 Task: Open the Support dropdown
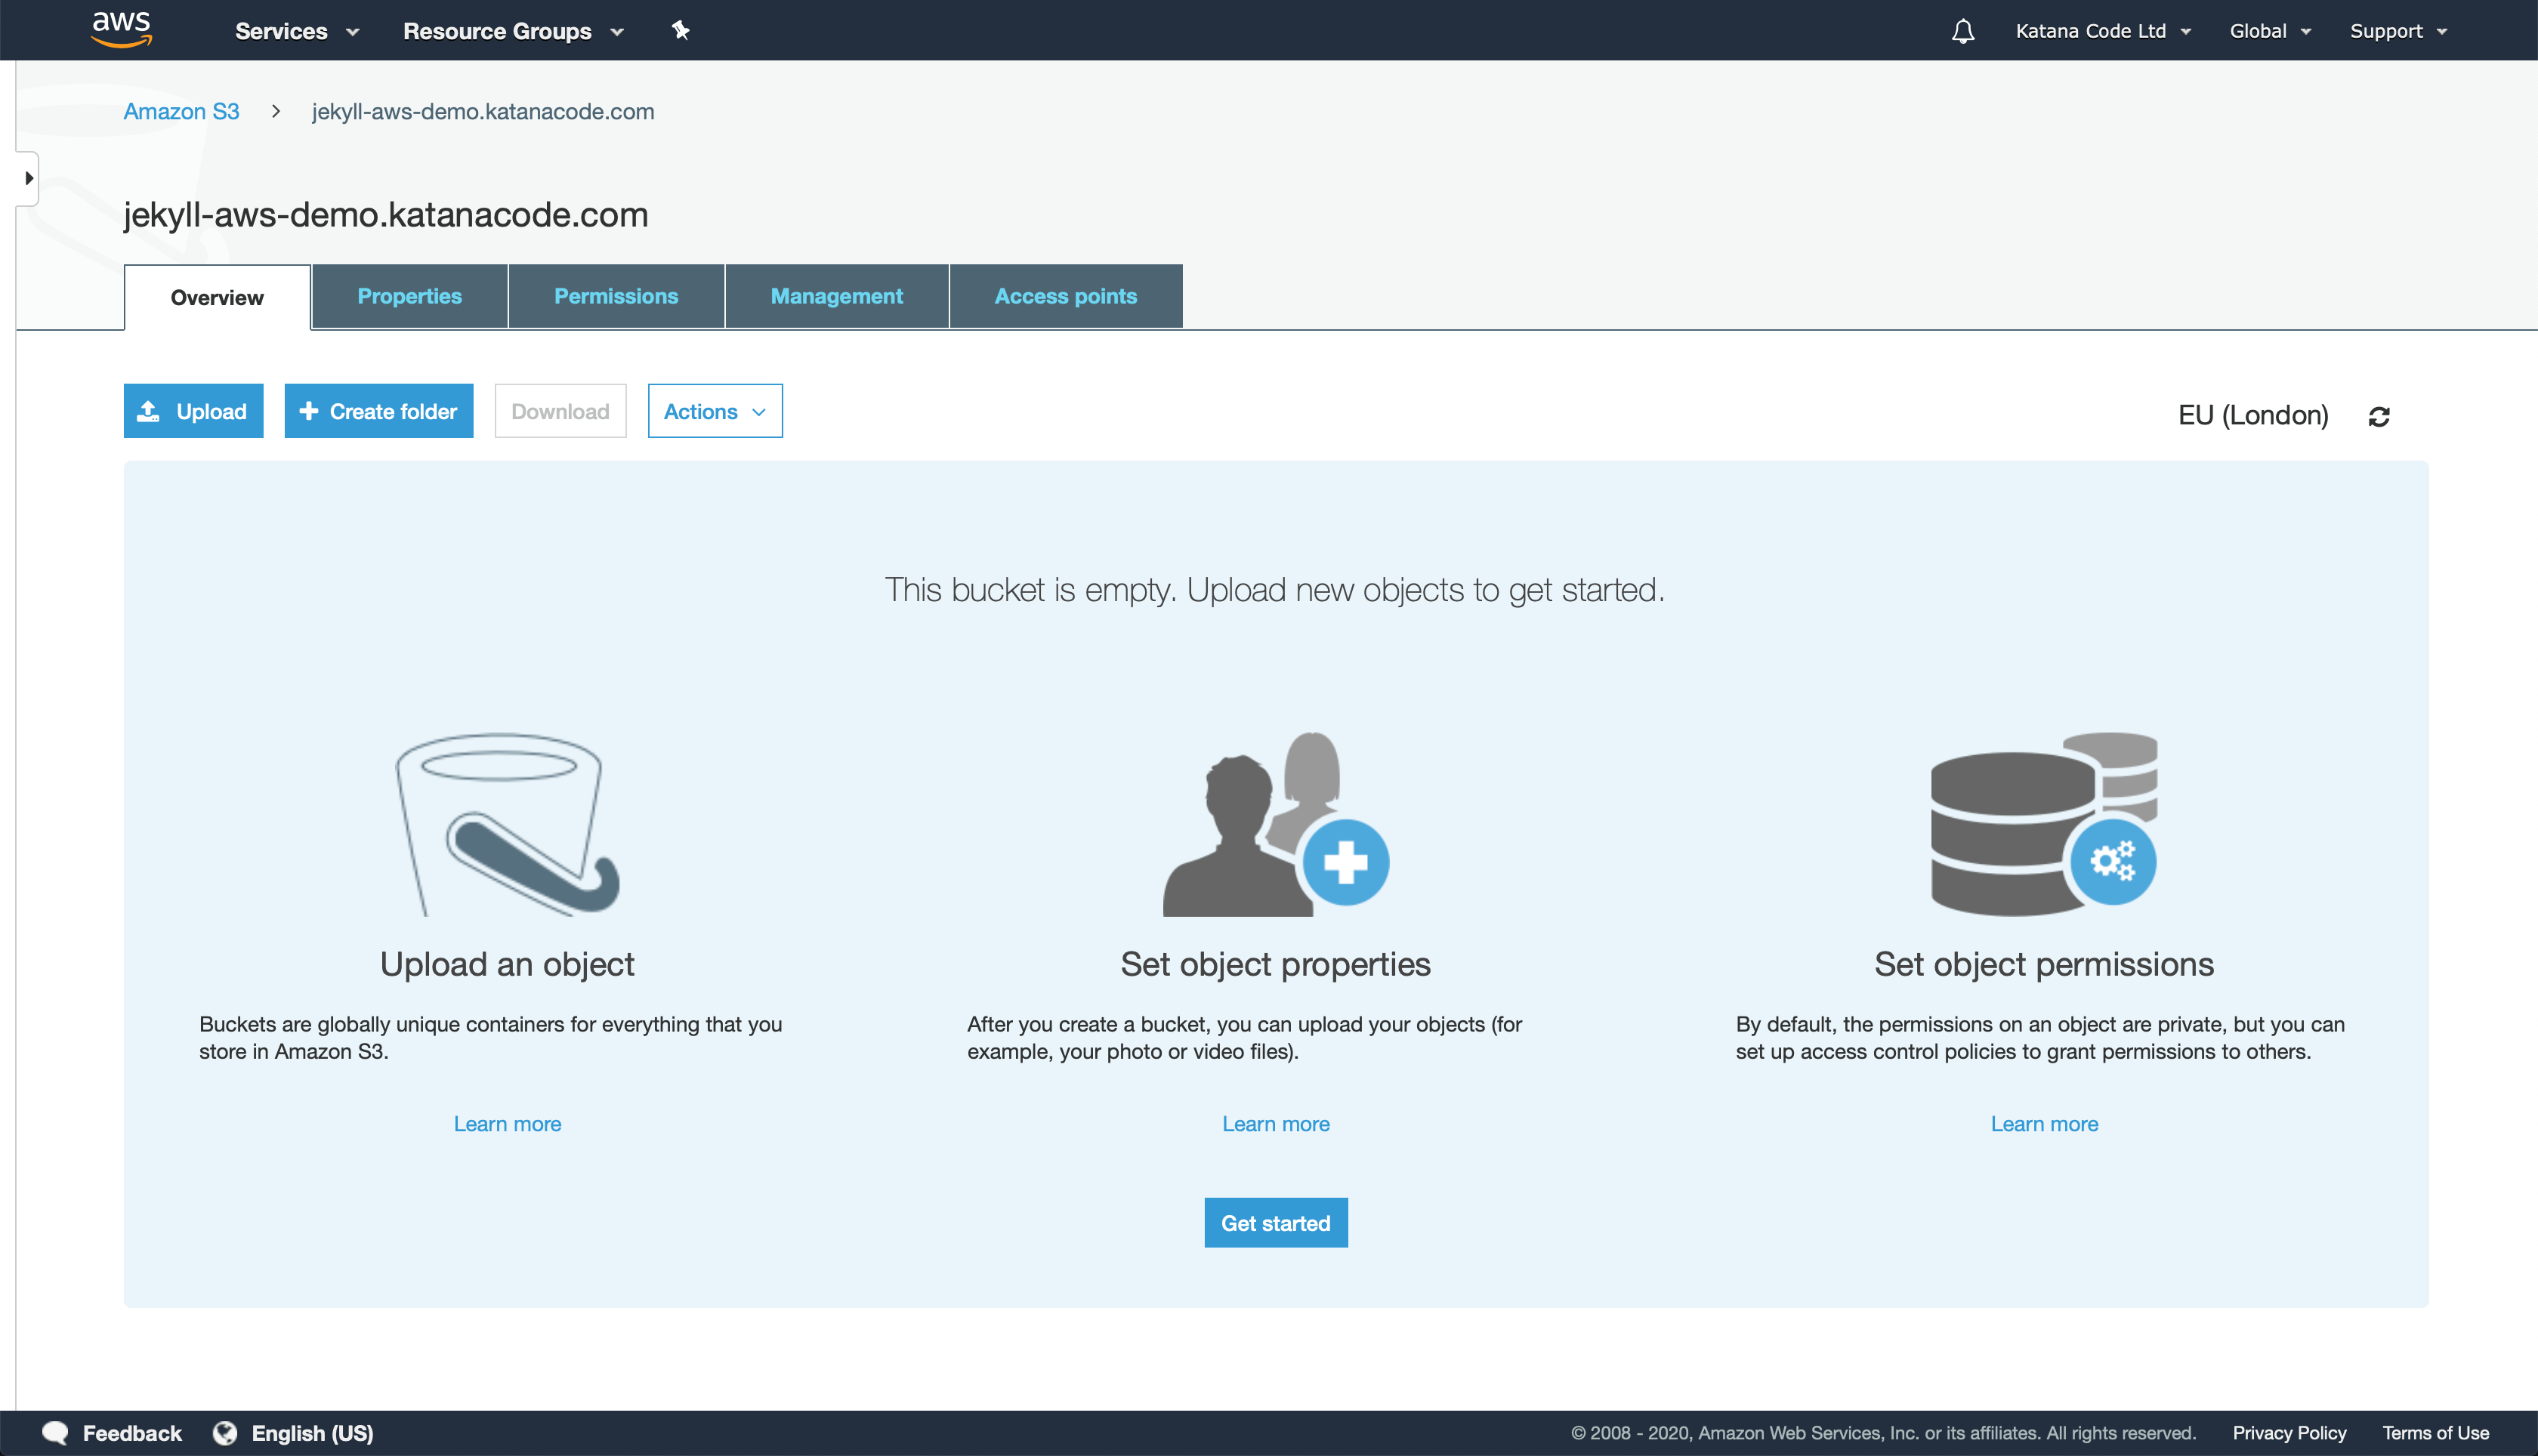pos(2398,30)
